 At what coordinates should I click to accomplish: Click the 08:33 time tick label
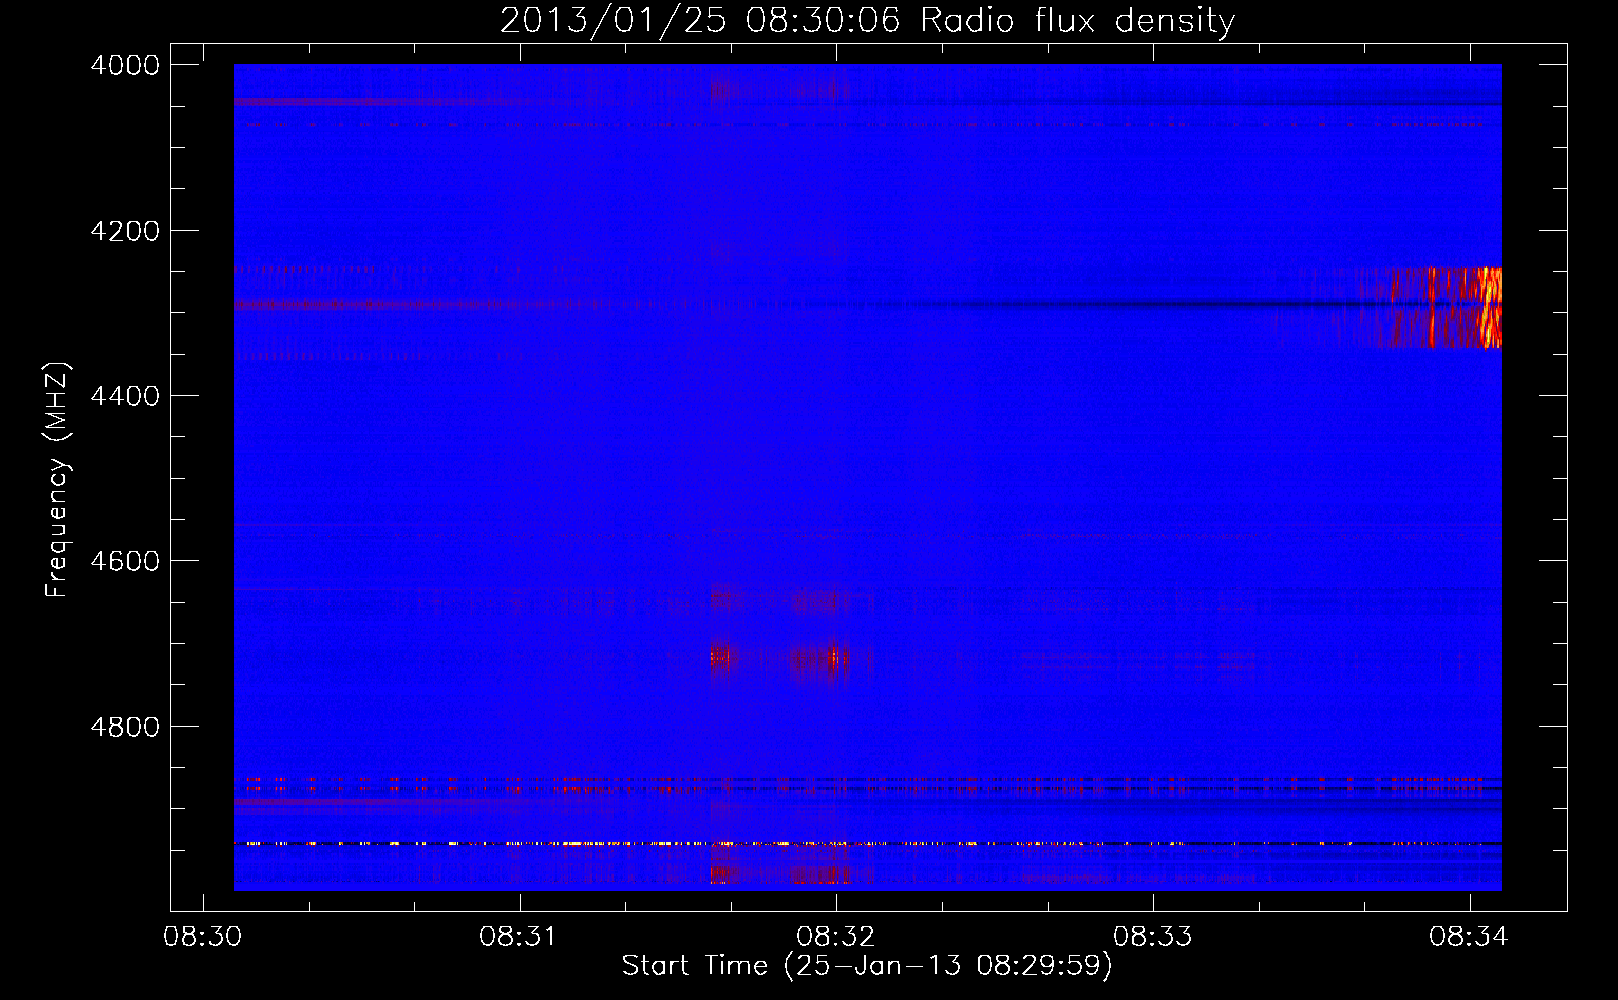click(1153, 937)
